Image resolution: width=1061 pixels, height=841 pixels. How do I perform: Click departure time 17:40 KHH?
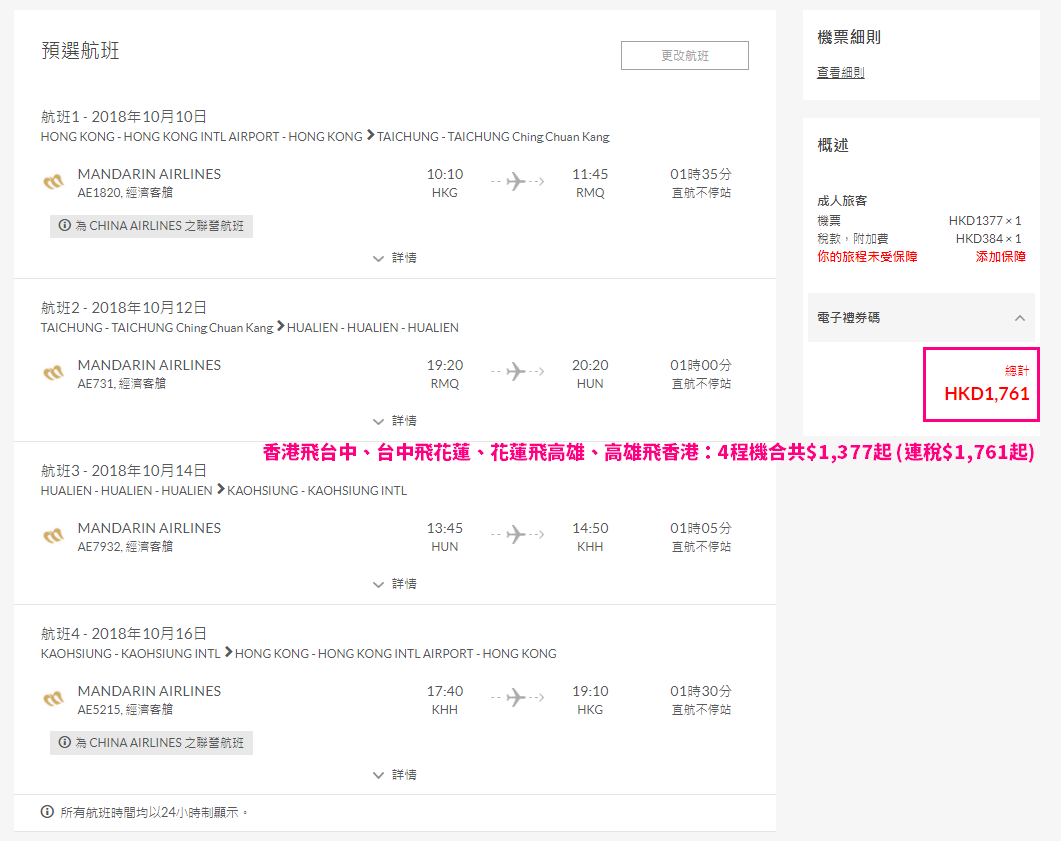pos(445,700)
